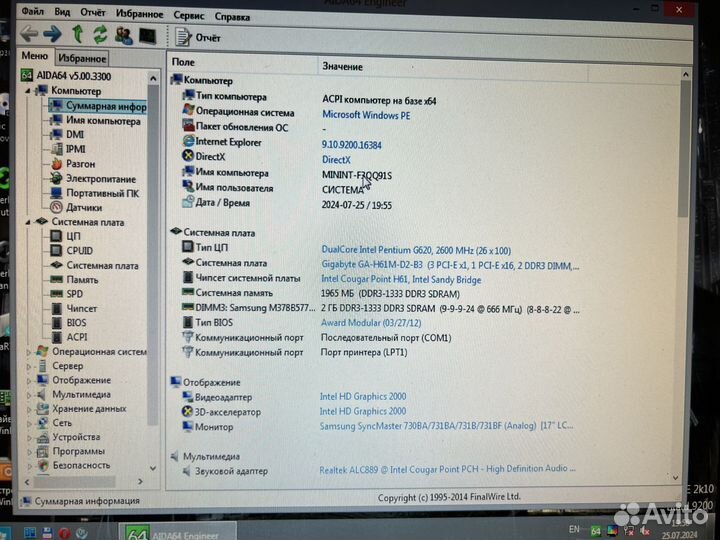Select DMI tree item
The image size is (720, 540).
(x=68, y=135)
